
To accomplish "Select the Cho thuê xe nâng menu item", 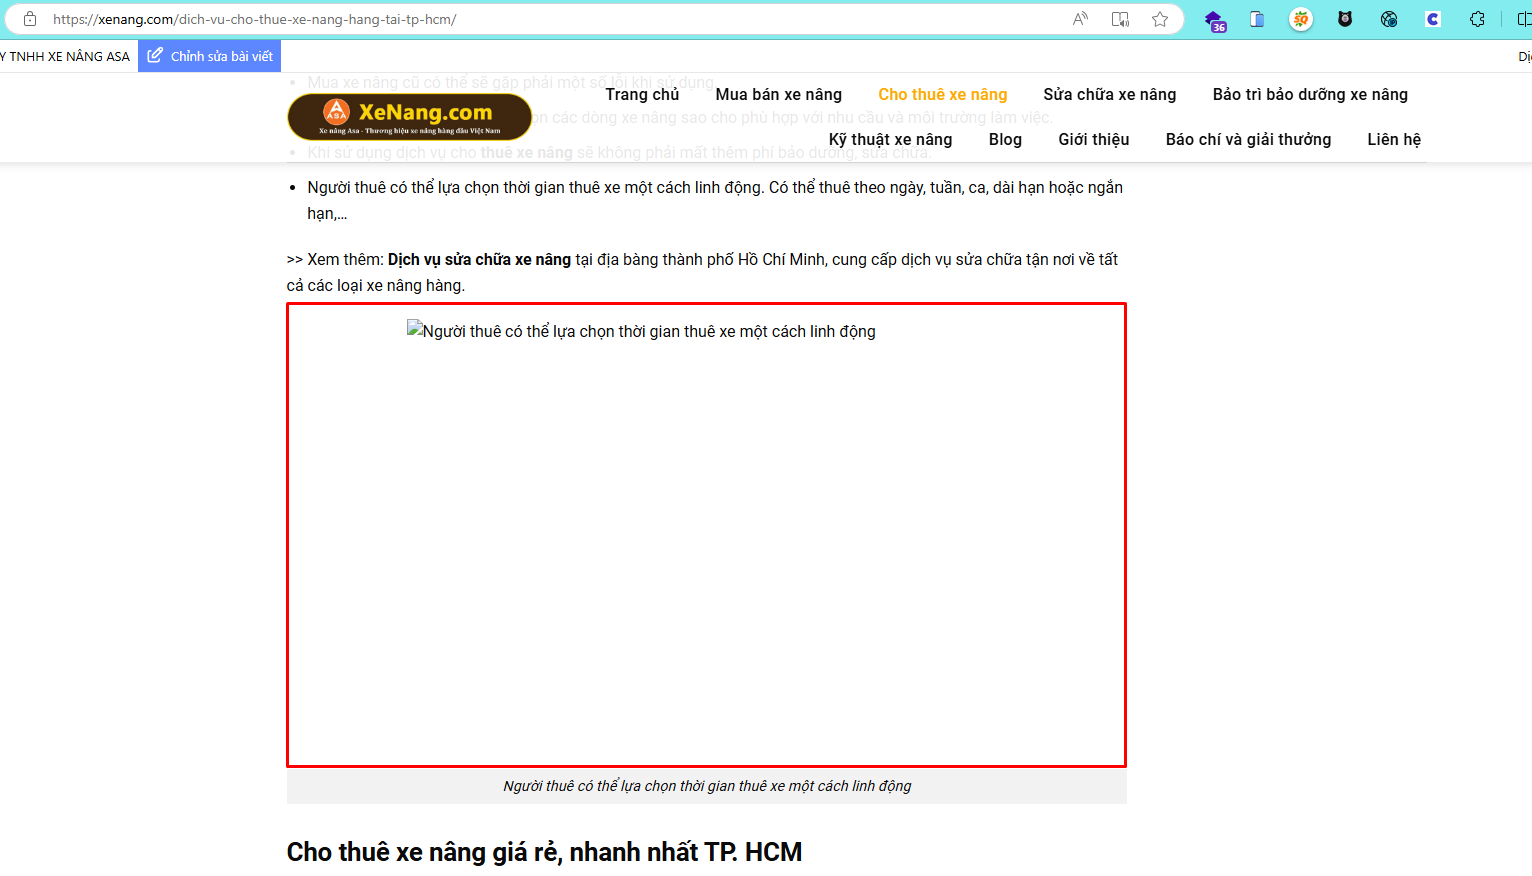I will [943, 94].
